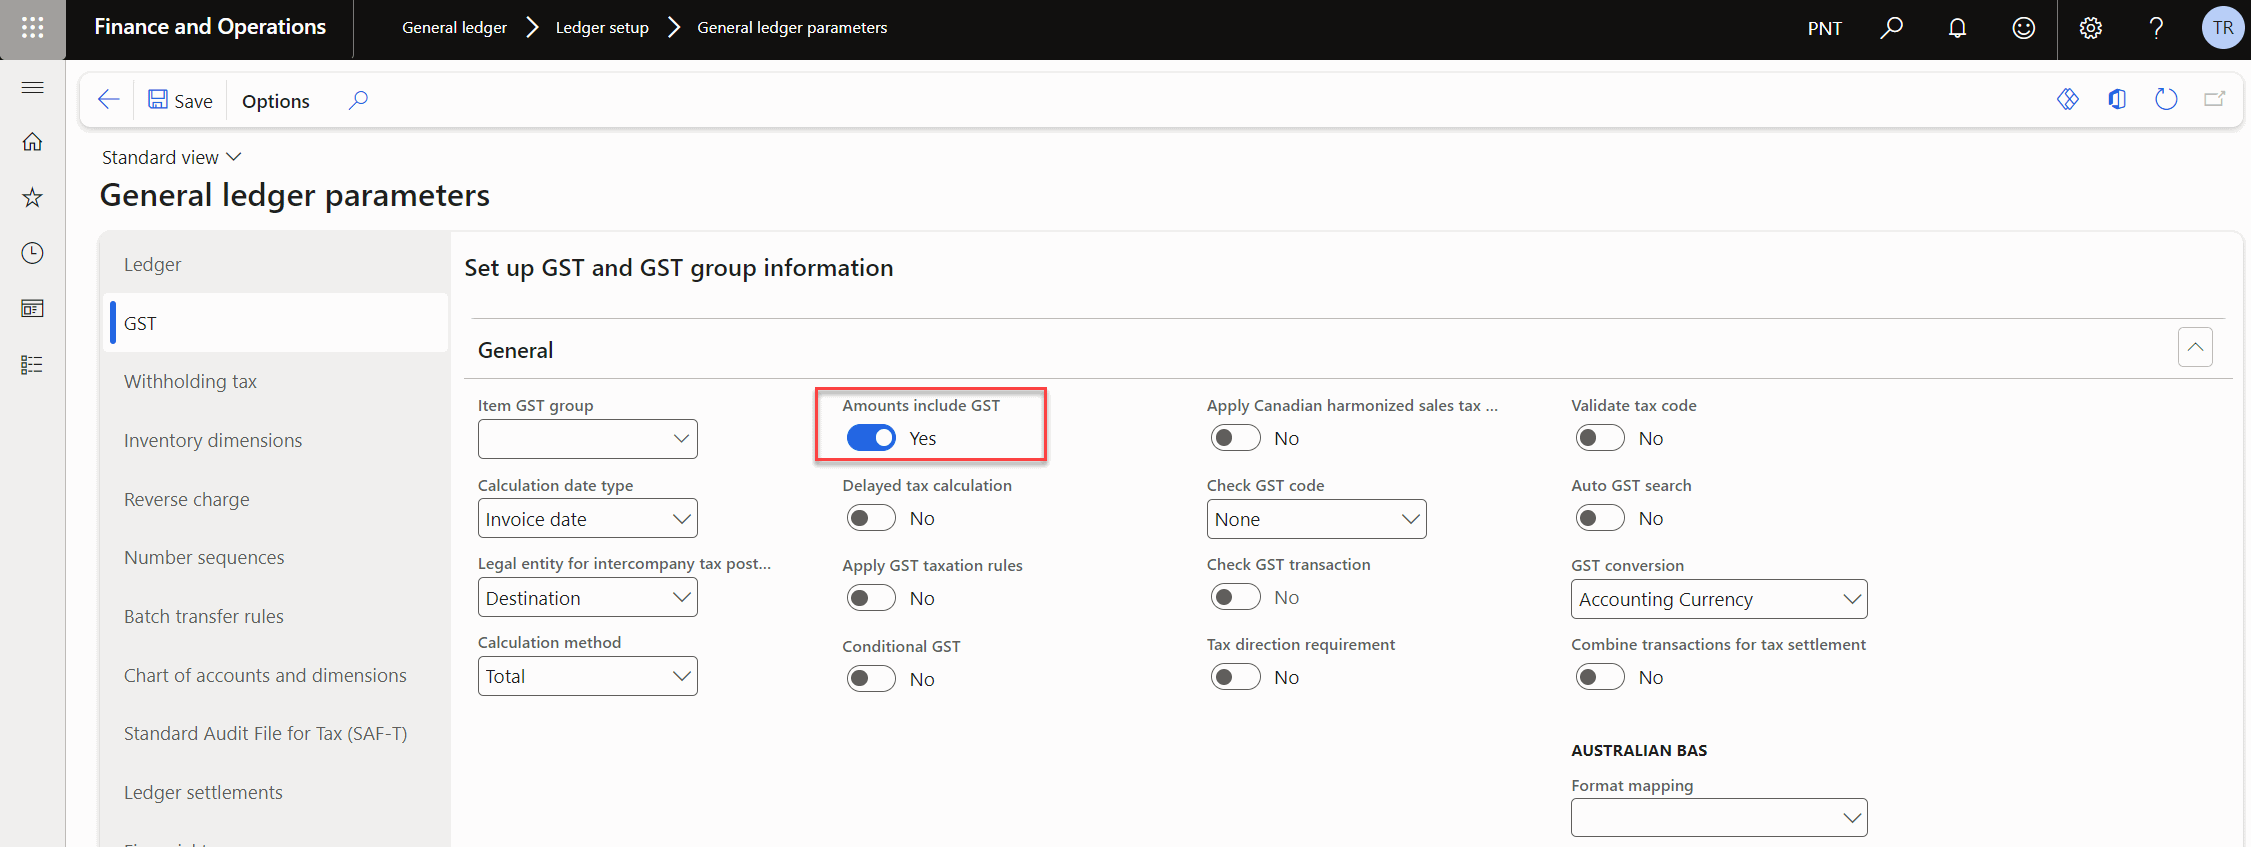The height and width of the screenshot is (847, 2251).
Task: Expand the navigation pane hamburger icon
Action: click(32, 87)
